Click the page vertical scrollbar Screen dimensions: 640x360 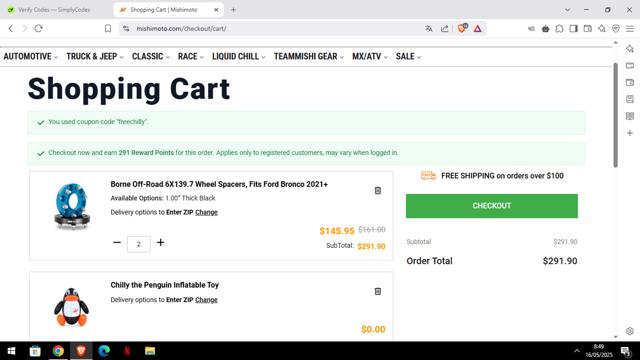click(616, 115)
